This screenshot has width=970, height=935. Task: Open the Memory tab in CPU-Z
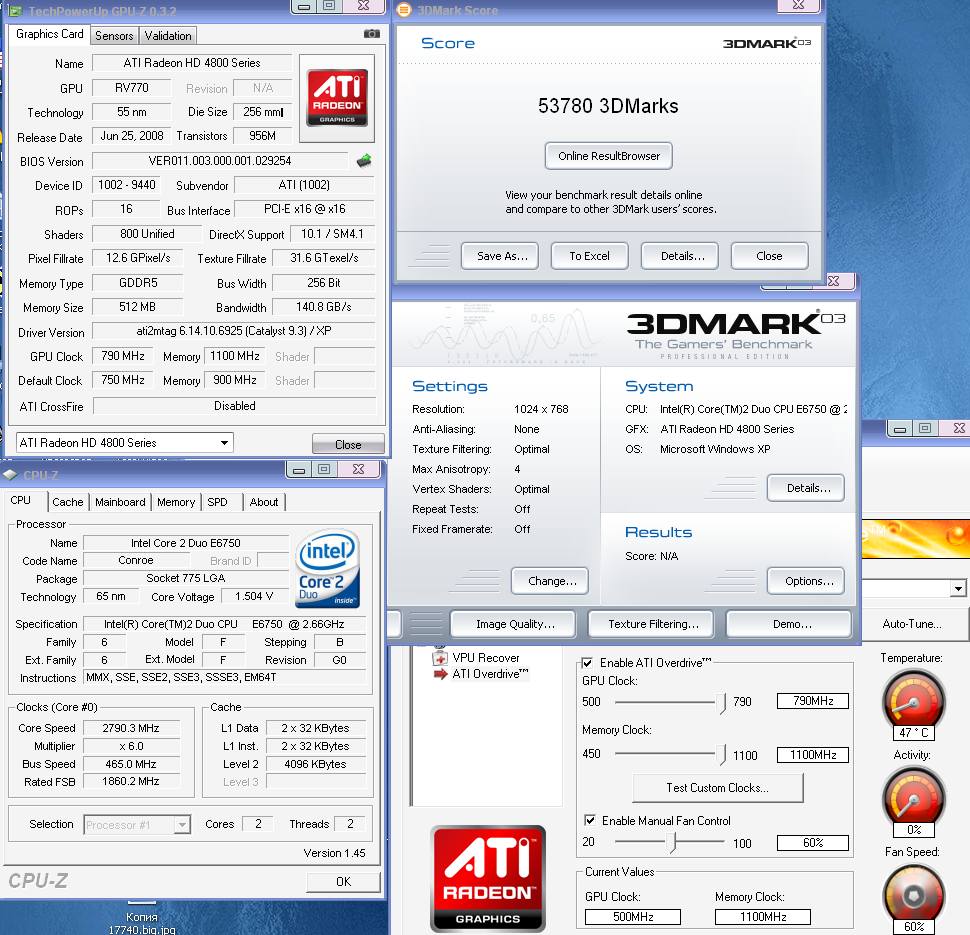[176, 502]
